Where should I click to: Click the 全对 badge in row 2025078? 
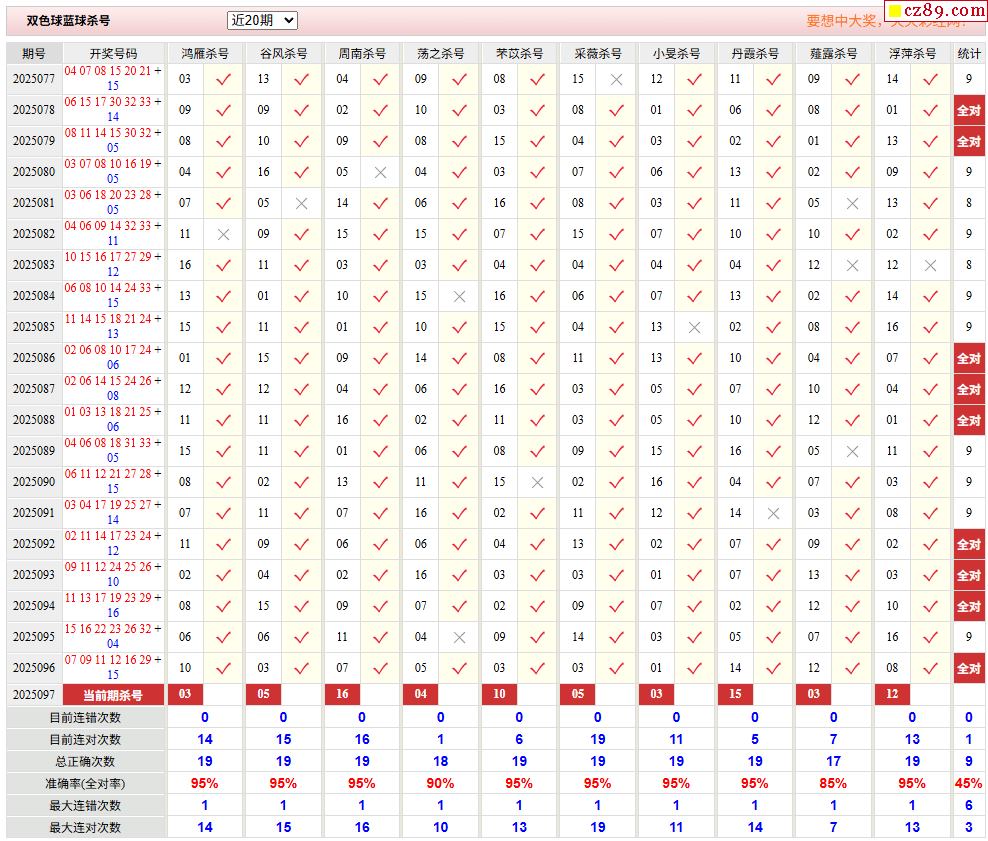(968, 110)
